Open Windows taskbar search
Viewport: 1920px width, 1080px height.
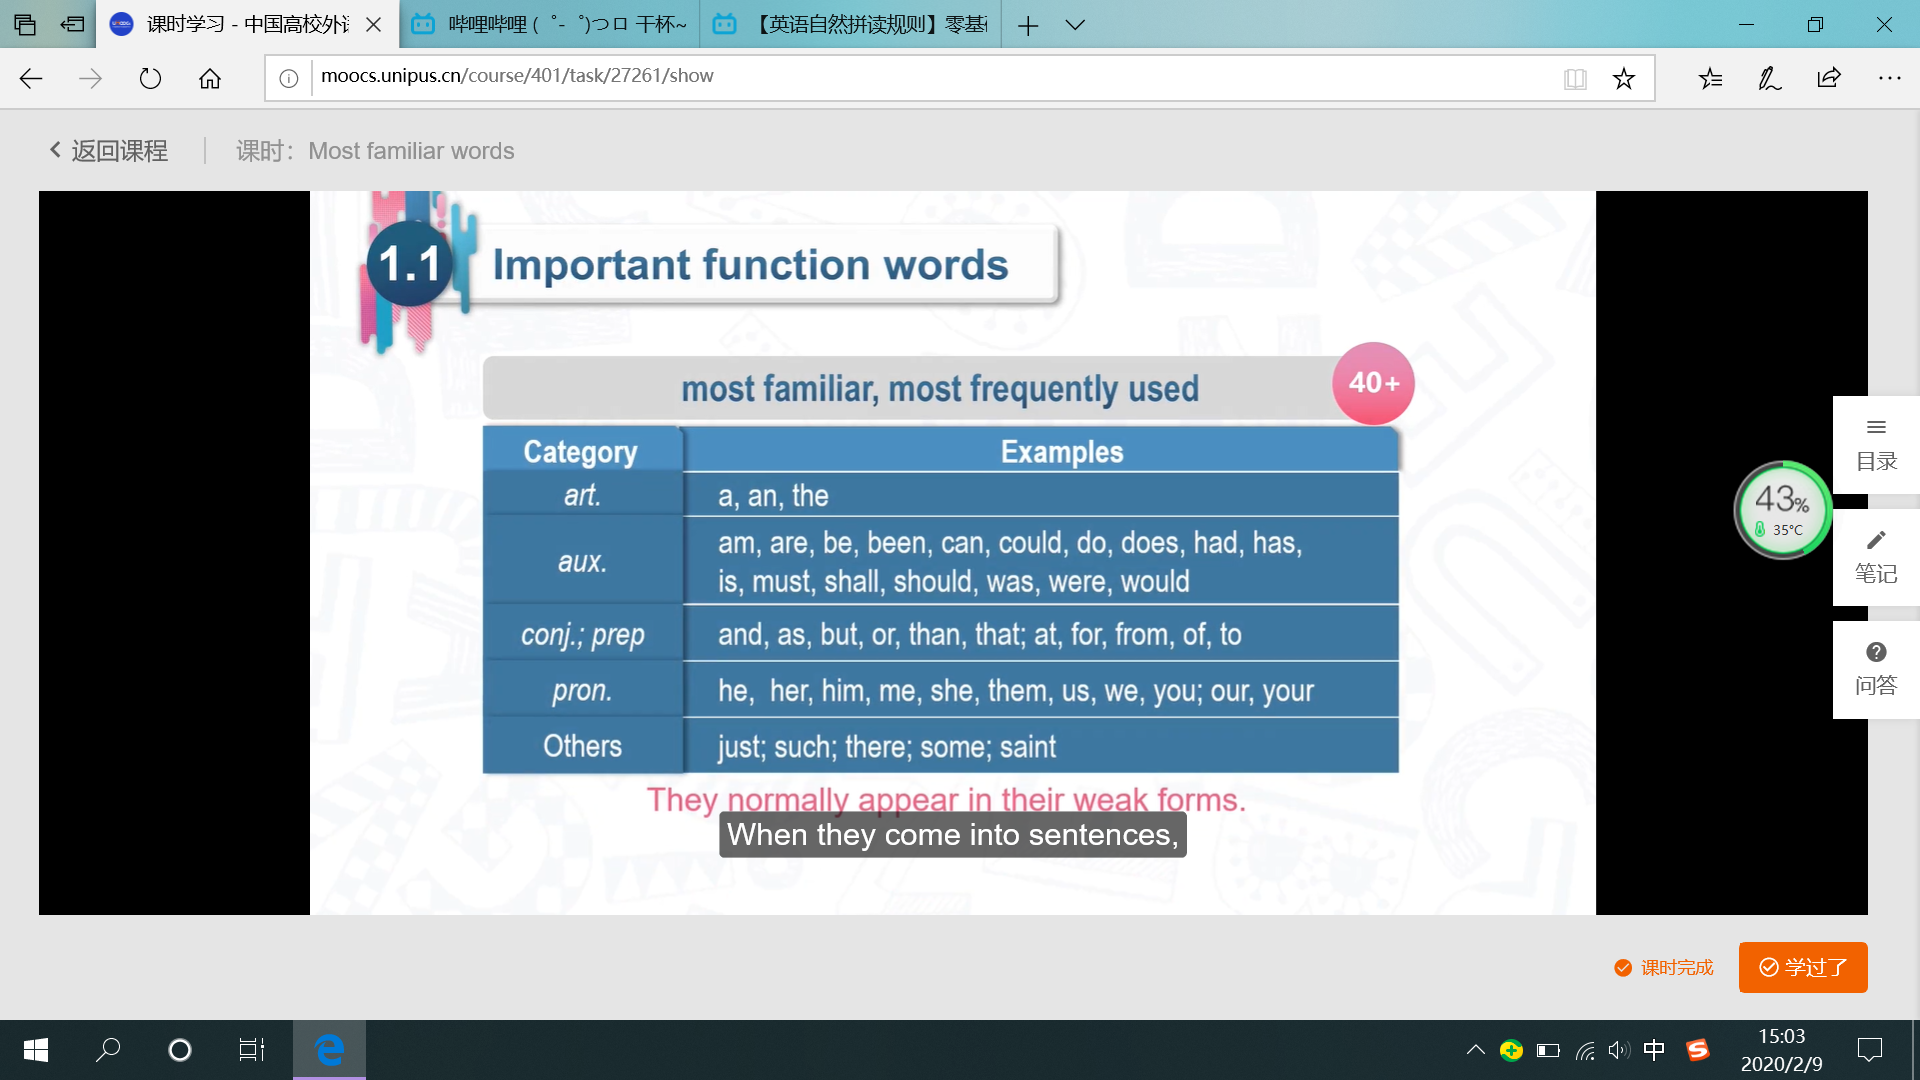pos(108,1050)
